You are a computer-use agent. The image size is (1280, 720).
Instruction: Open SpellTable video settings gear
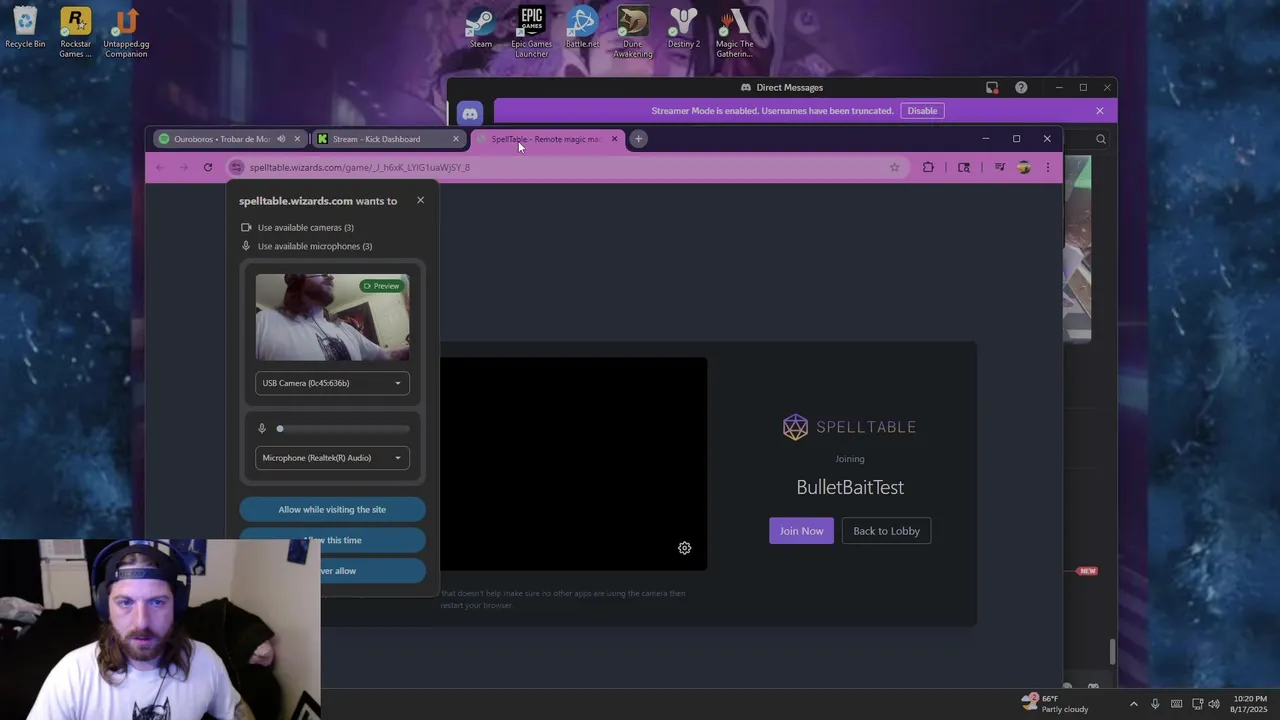[684, 548]
